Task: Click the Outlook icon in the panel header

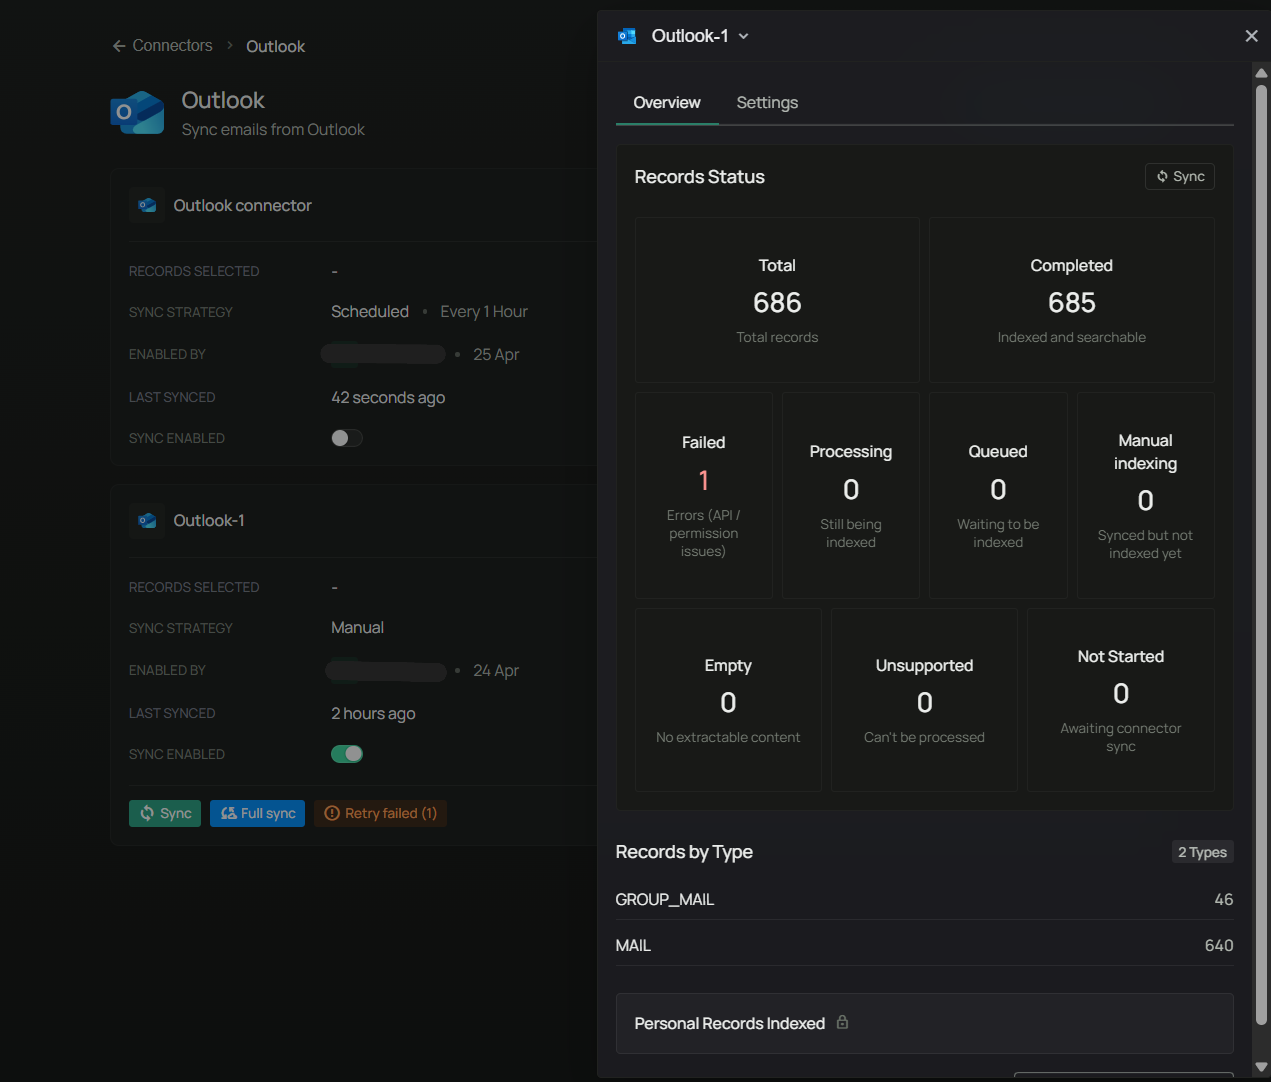Action: [627, 36]
